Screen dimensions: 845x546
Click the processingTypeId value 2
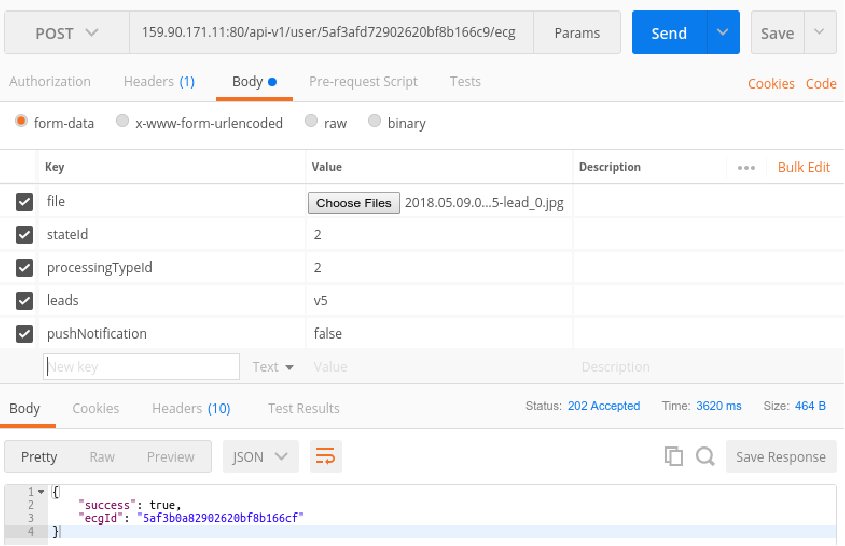317,268
